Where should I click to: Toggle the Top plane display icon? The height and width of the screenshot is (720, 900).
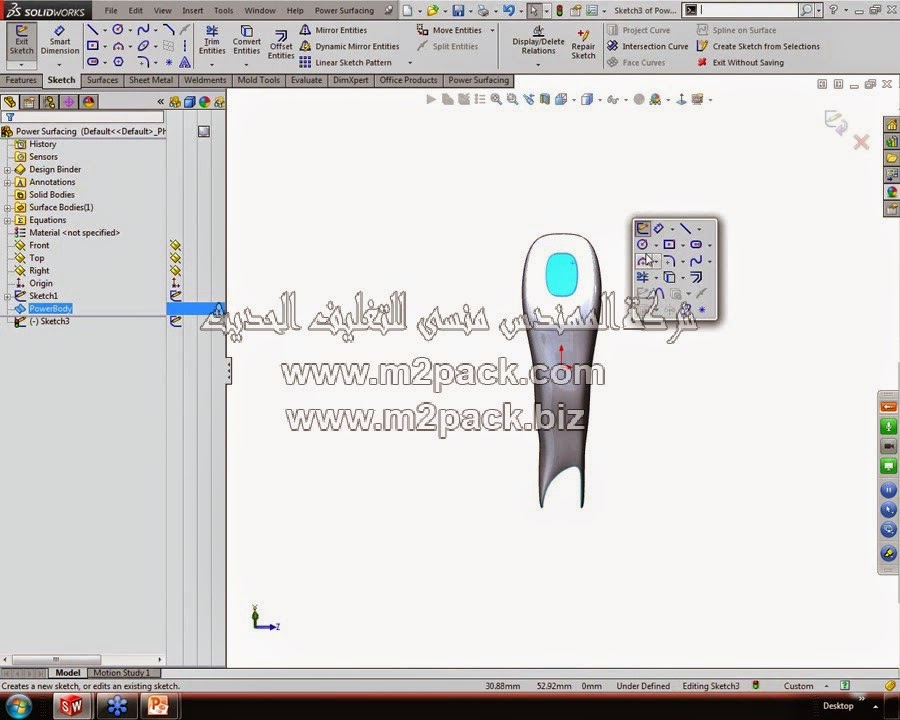pos(176,258)
